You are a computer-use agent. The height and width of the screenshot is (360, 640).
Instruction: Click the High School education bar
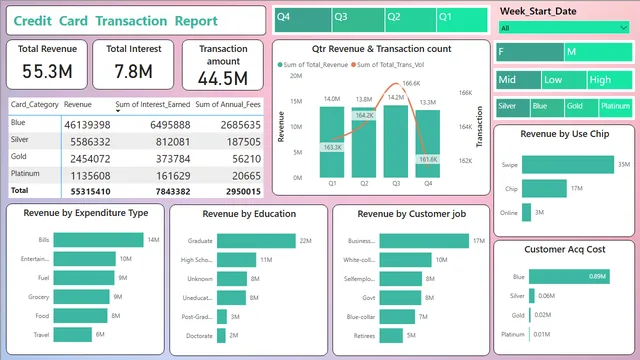click(x=237, y=260)
